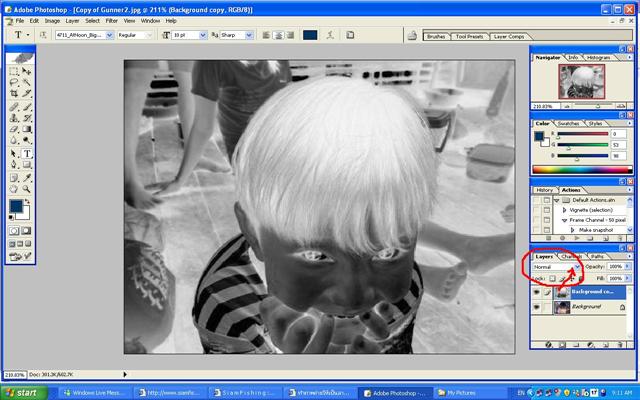This screenshot has width=640, height=400.
Task: Click the Add Layer Style icon
Action: (x=549, y=345)
